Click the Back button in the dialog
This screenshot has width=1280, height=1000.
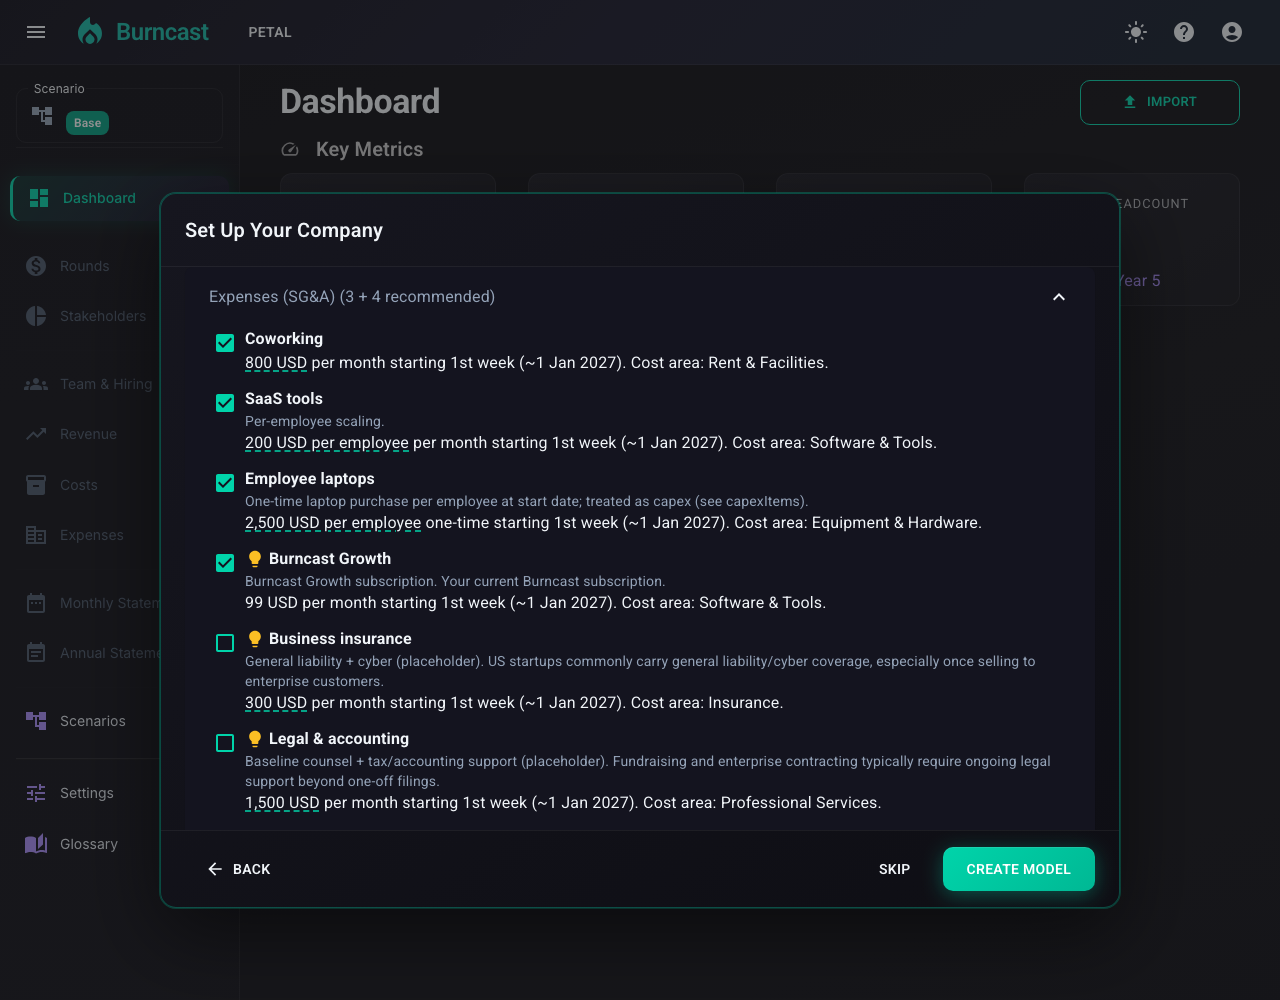coord(239,869)
